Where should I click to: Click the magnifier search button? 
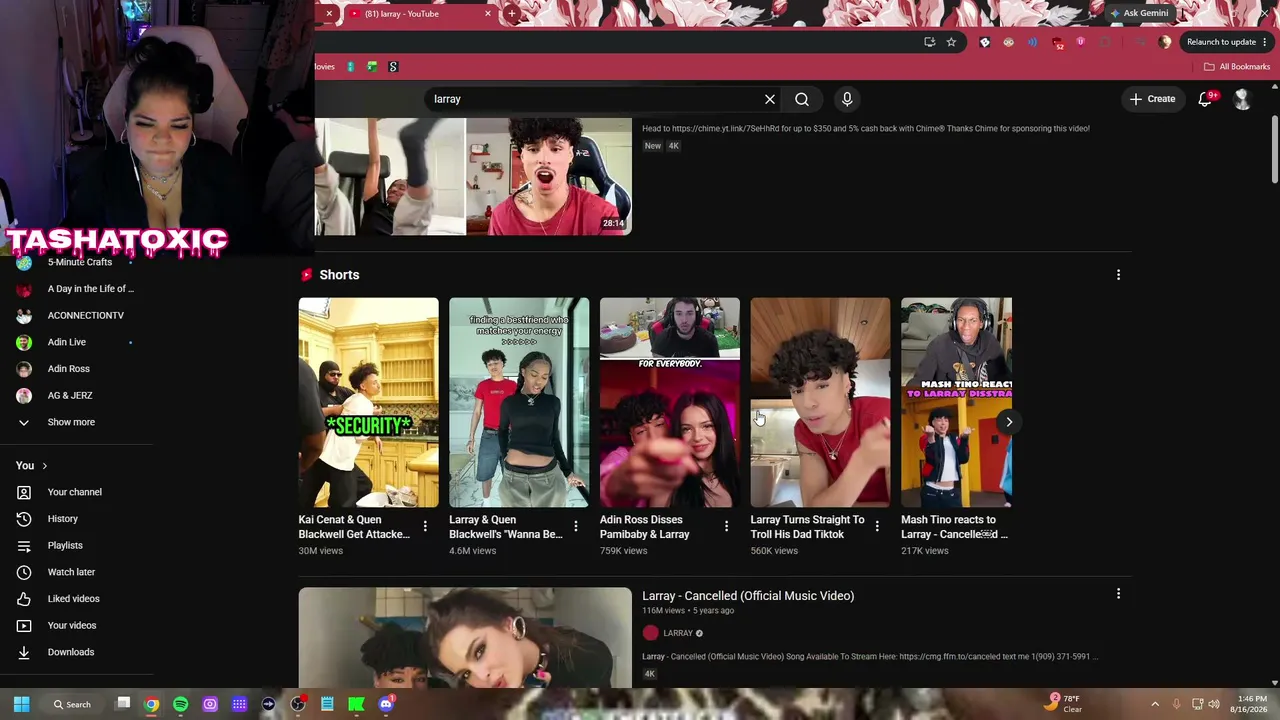pyautogui.click(x=802, y=99)
